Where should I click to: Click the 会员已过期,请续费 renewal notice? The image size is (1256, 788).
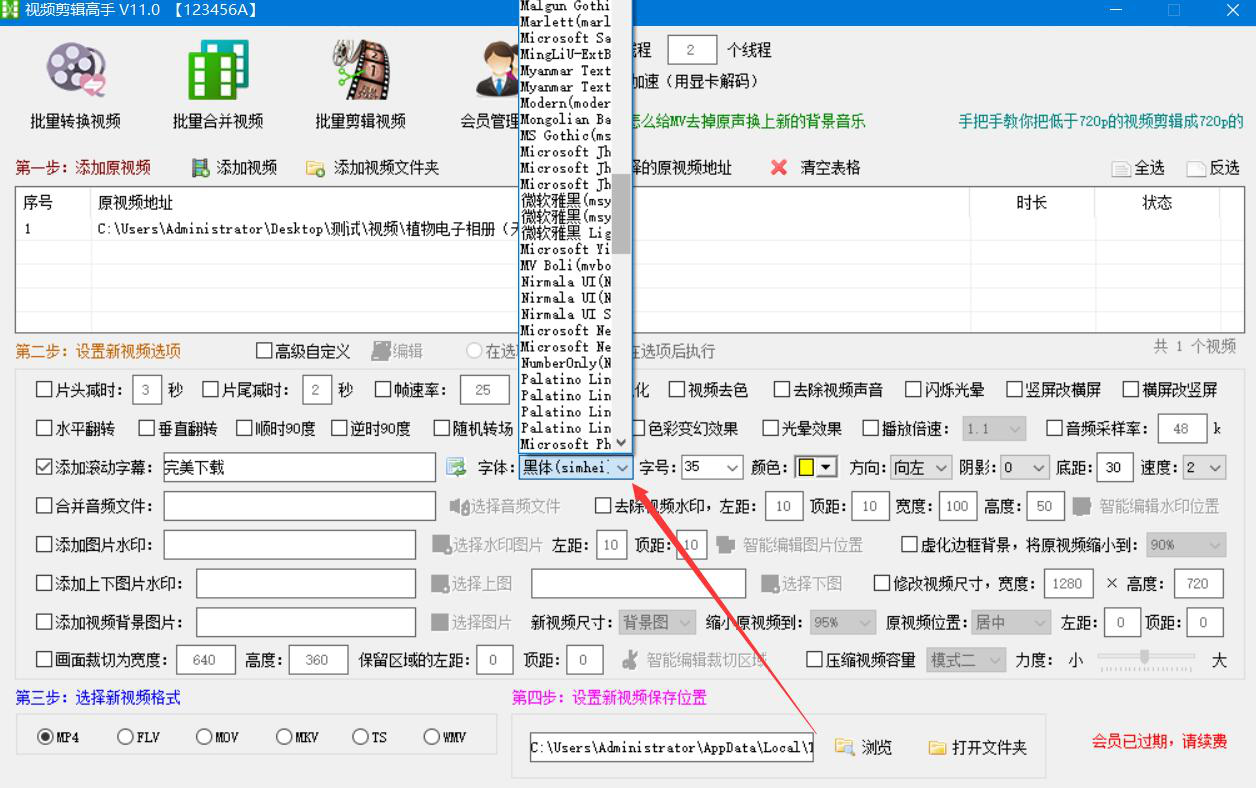1159,741
